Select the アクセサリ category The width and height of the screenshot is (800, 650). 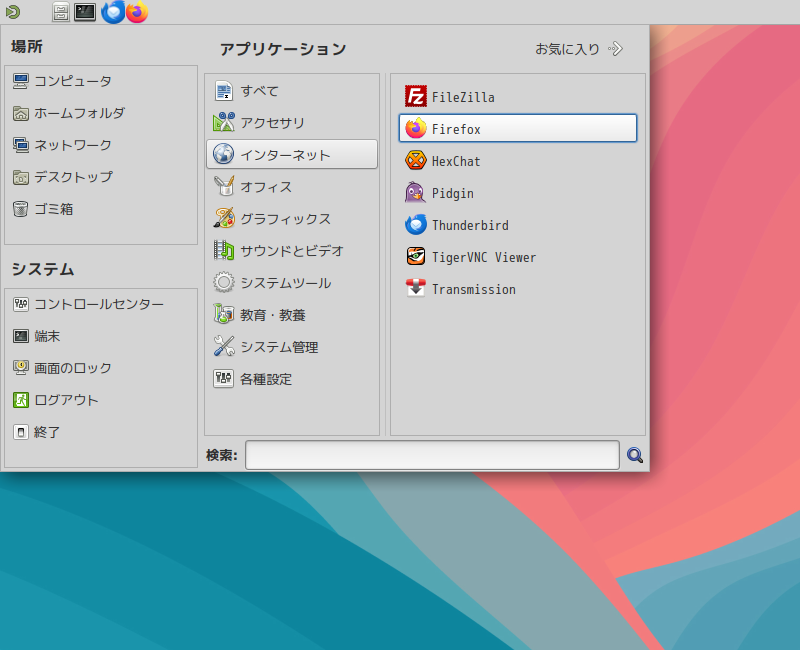pyautogui.click(x=292, y=122)
